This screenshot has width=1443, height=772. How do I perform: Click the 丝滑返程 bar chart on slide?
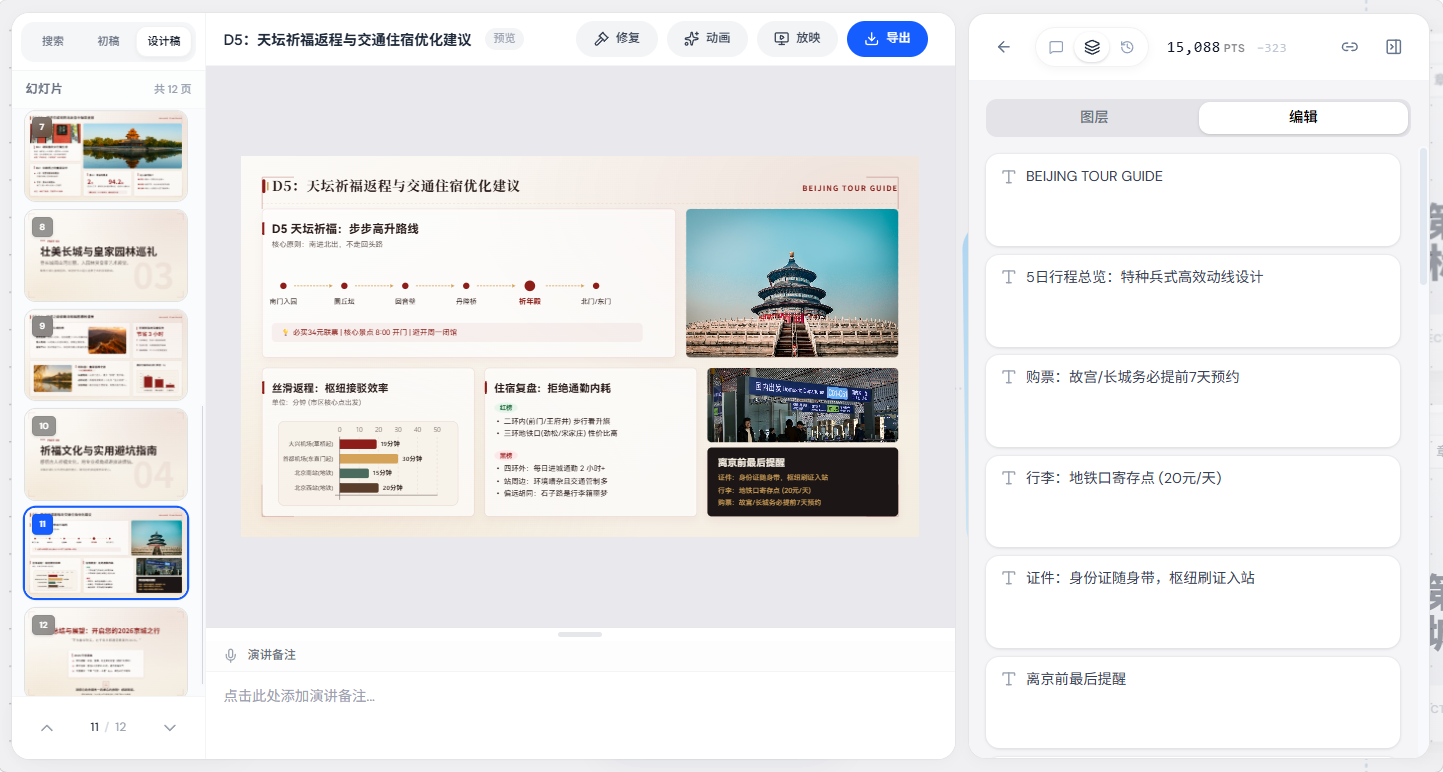tap(368, 463)
